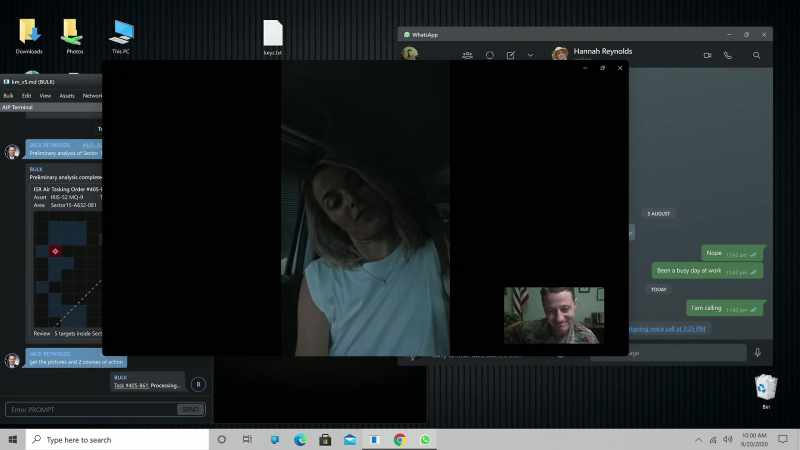
Task: Click the red target marker on map
Action: tap(55, 251)
